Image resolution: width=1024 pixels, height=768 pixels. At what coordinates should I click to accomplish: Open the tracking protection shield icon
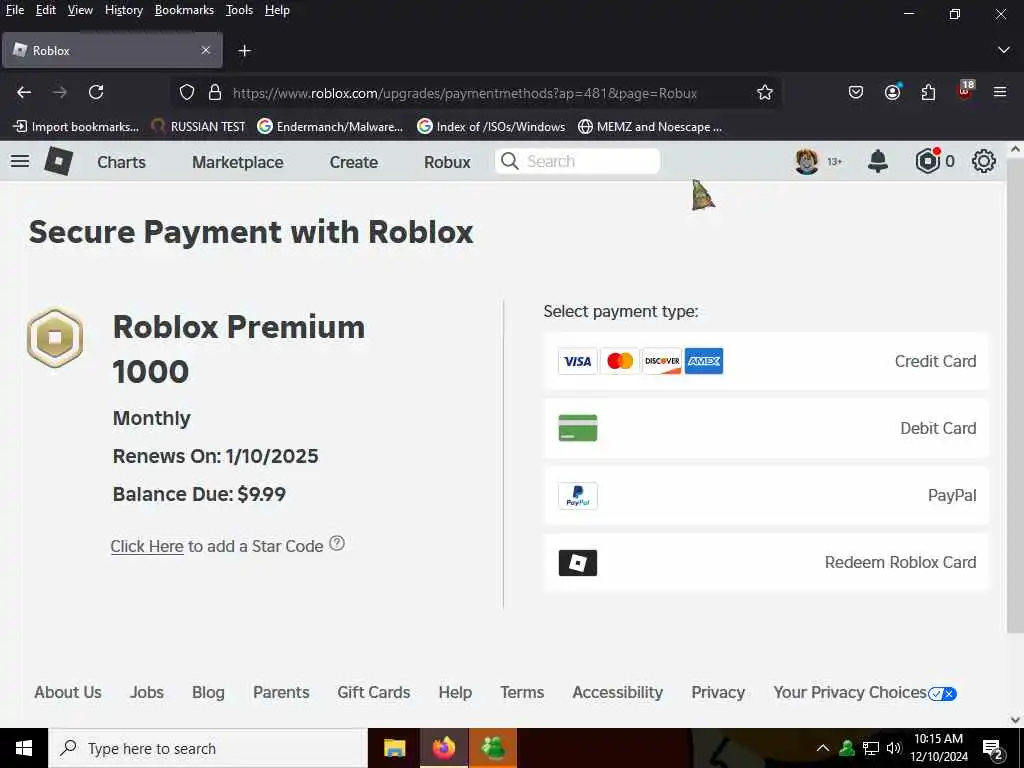187,93
